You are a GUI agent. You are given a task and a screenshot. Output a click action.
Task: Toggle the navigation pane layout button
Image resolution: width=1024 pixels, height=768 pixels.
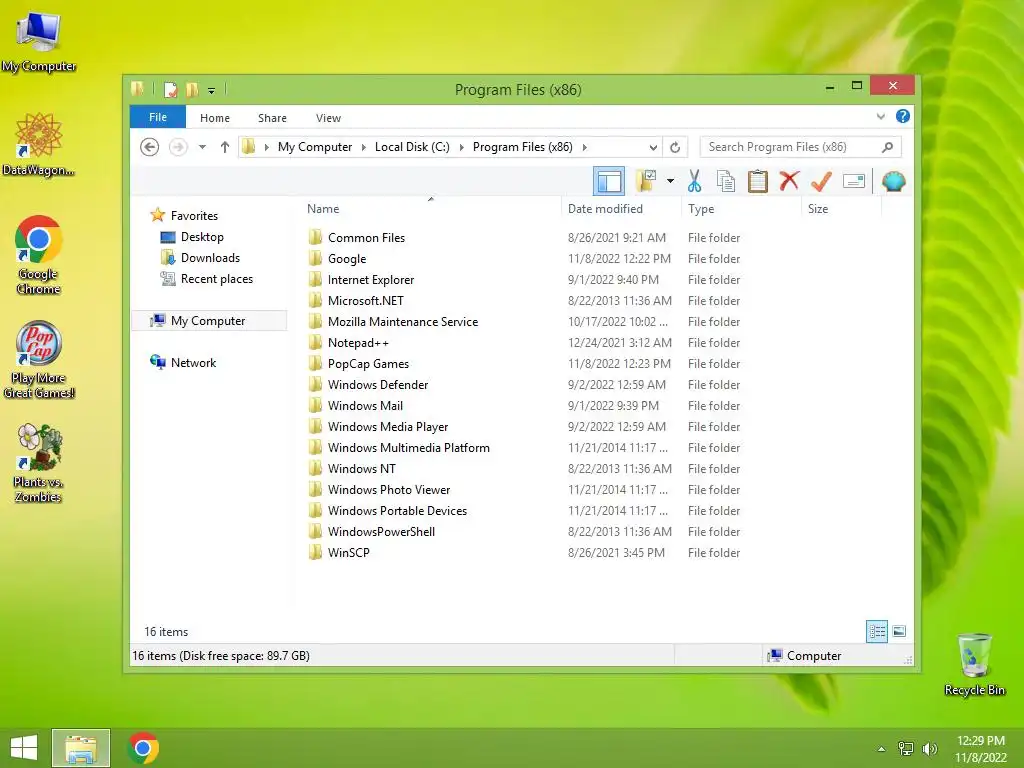pyautogui.click(x=609, y=181)
